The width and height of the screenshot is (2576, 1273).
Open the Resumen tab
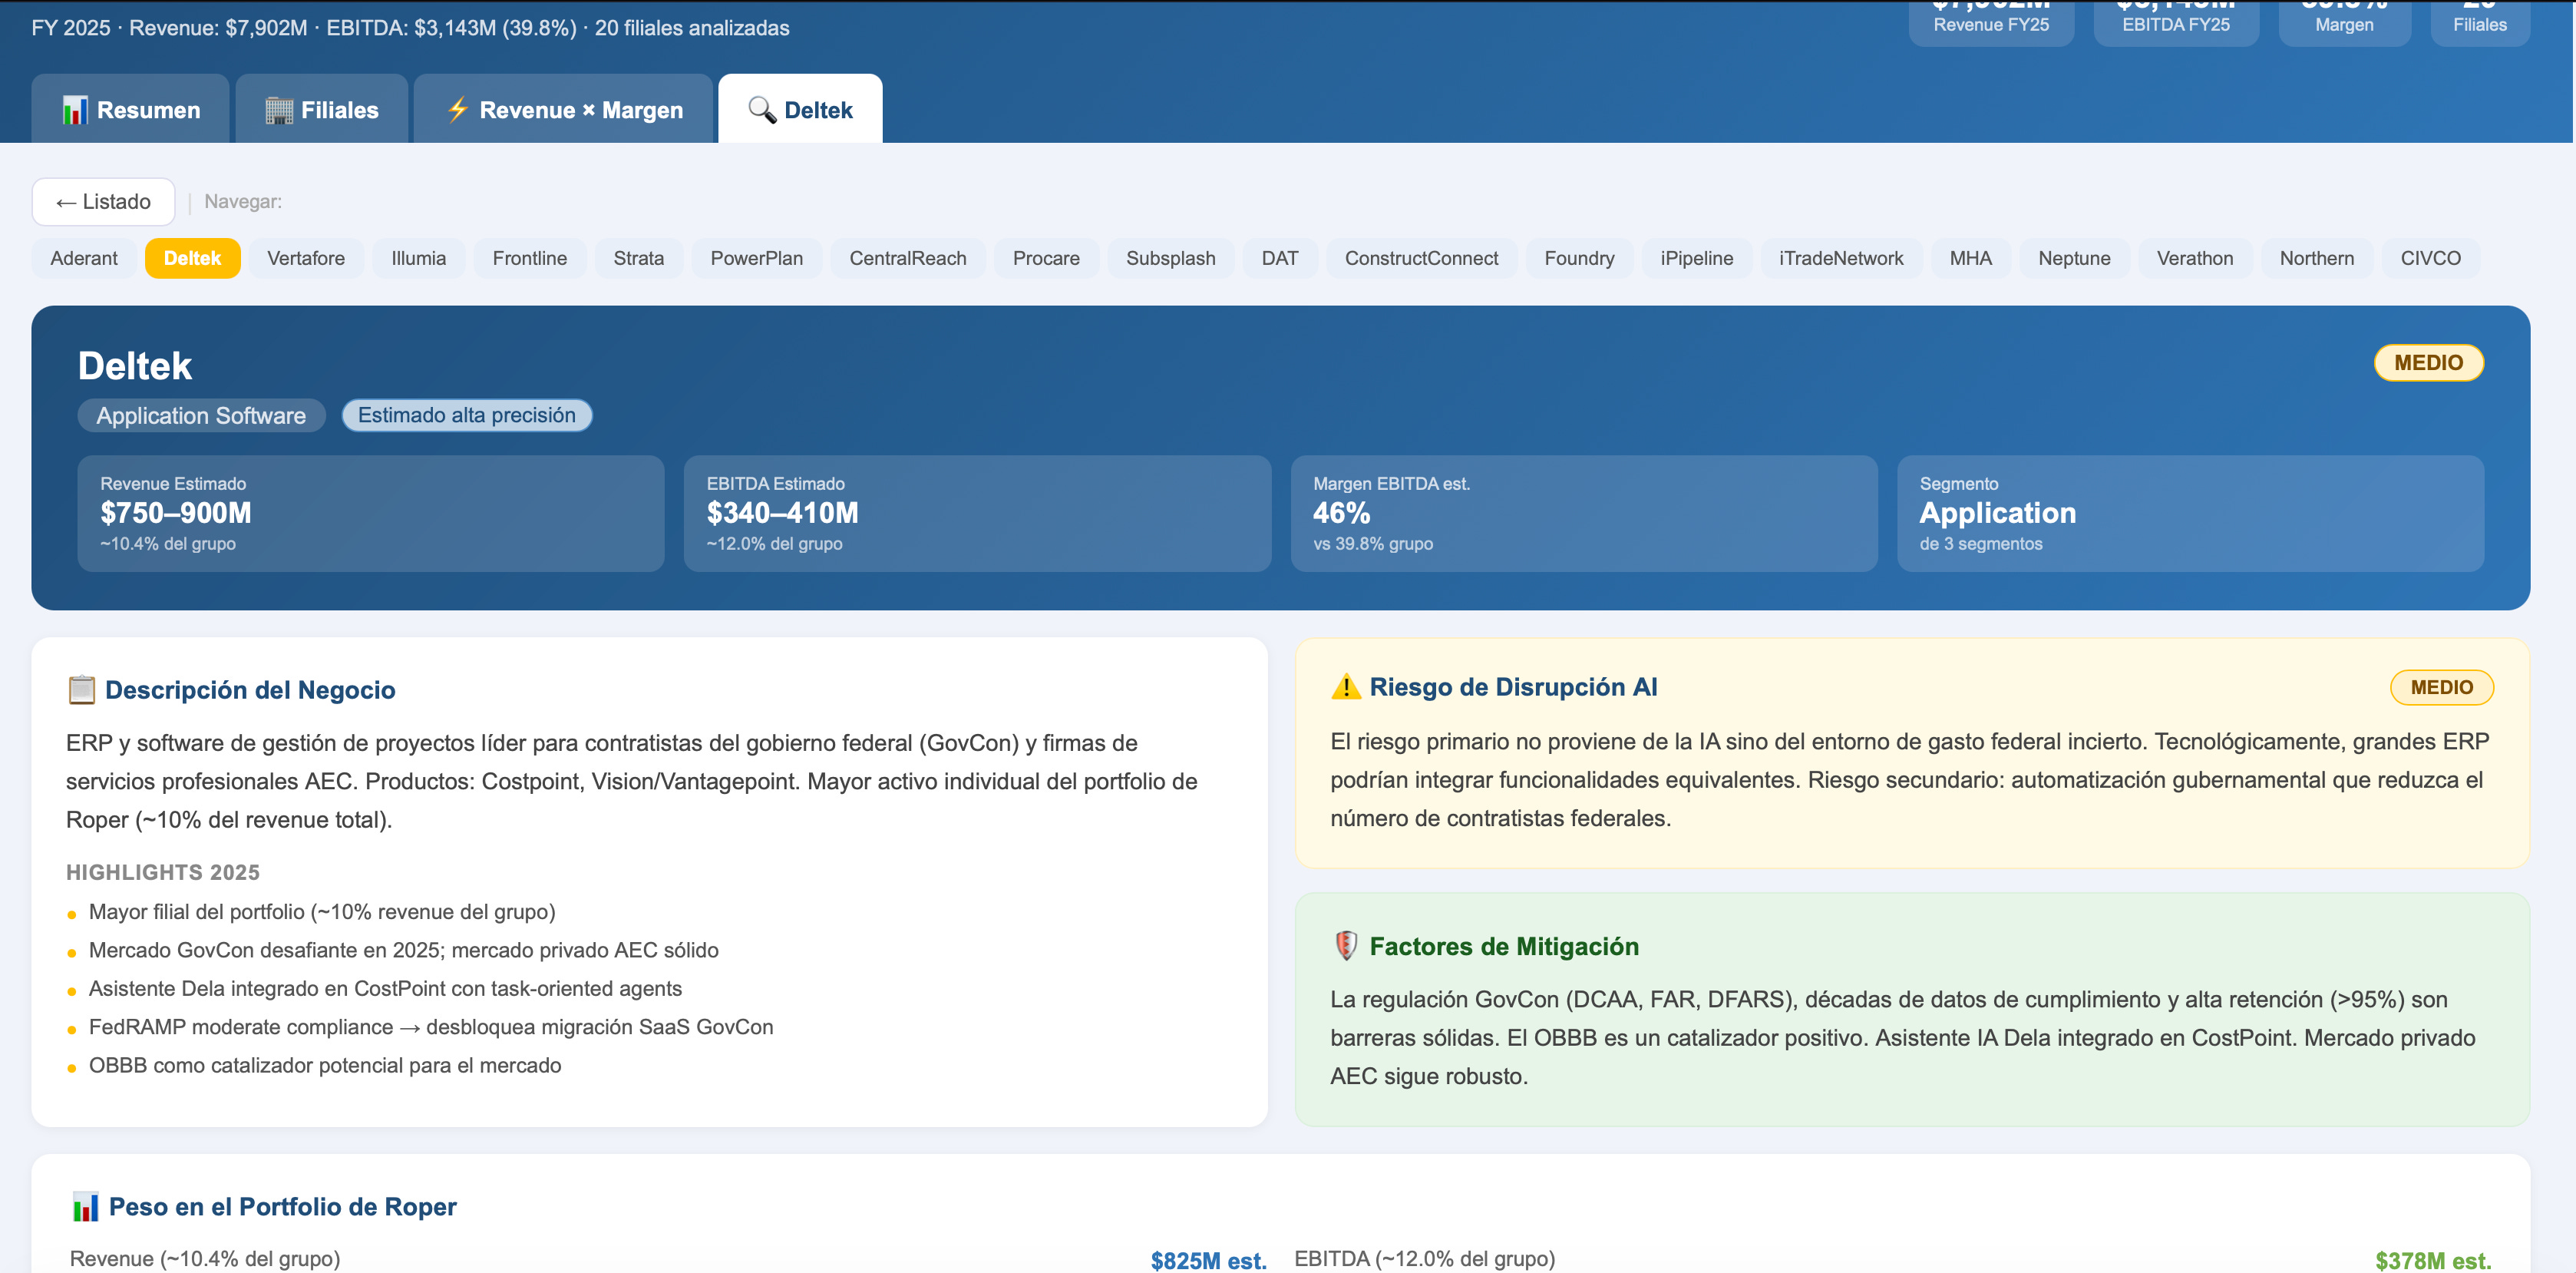point(130,110)
